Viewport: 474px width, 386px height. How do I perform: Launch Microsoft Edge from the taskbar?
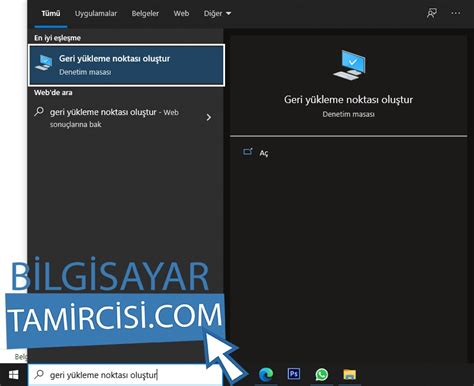(x=266, y=375)
